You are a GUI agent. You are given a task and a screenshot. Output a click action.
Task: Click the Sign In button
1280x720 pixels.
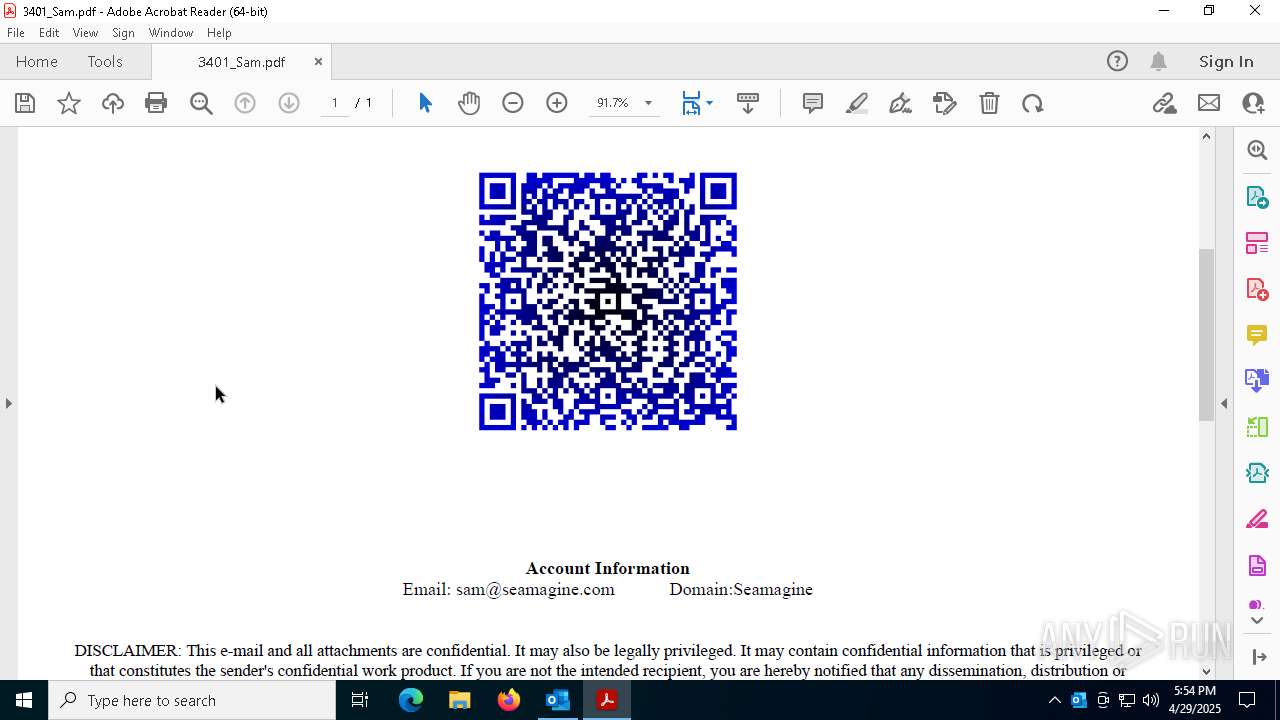(x=1226, y=61)
